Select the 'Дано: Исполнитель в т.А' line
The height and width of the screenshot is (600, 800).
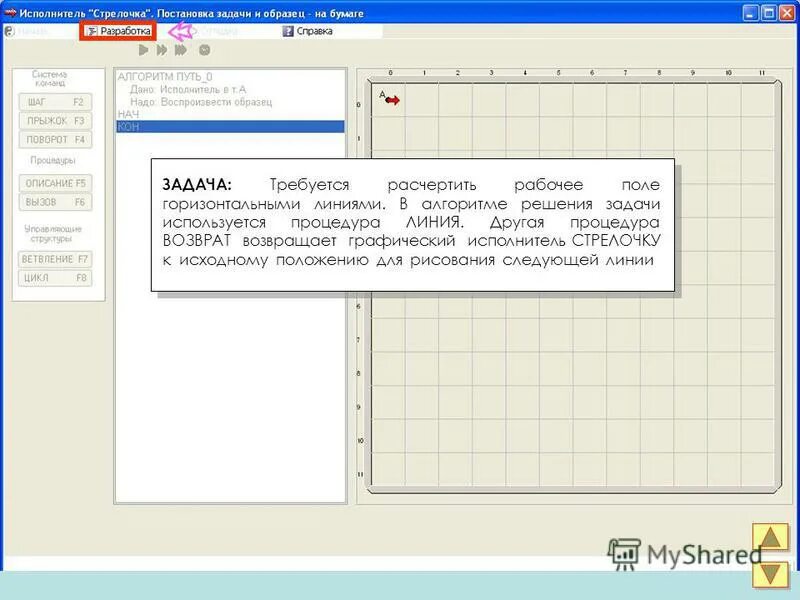188,89
